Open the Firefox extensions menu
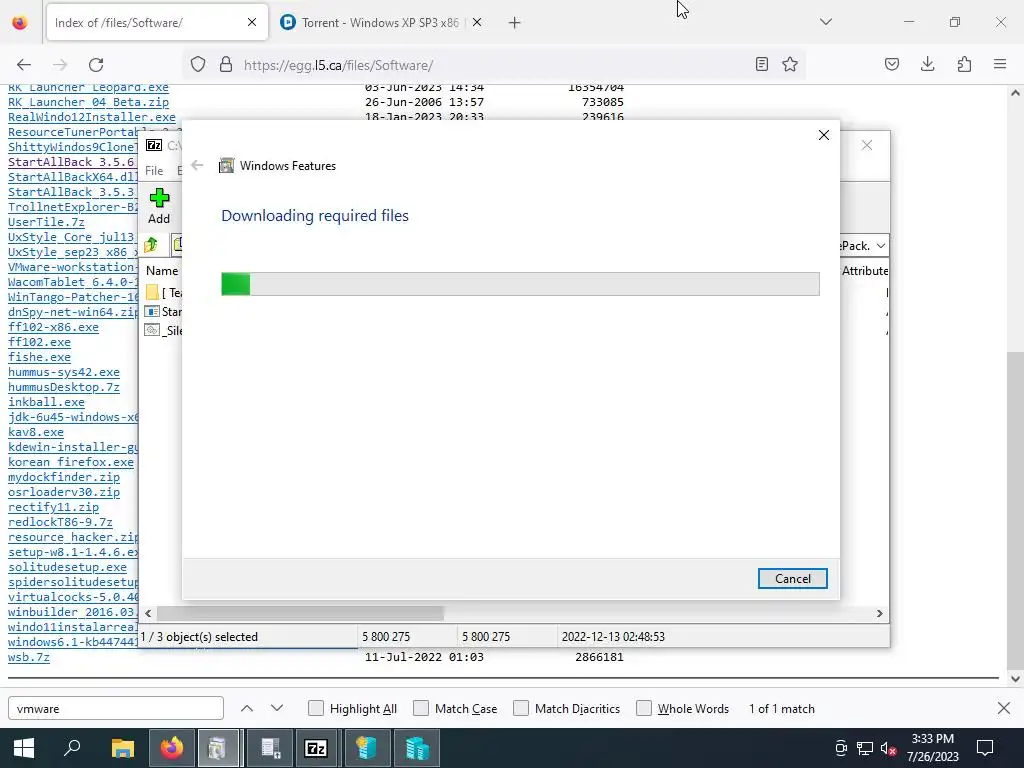Image resolution: width=1024 pixels, height=768 pixels. [964, 64]
